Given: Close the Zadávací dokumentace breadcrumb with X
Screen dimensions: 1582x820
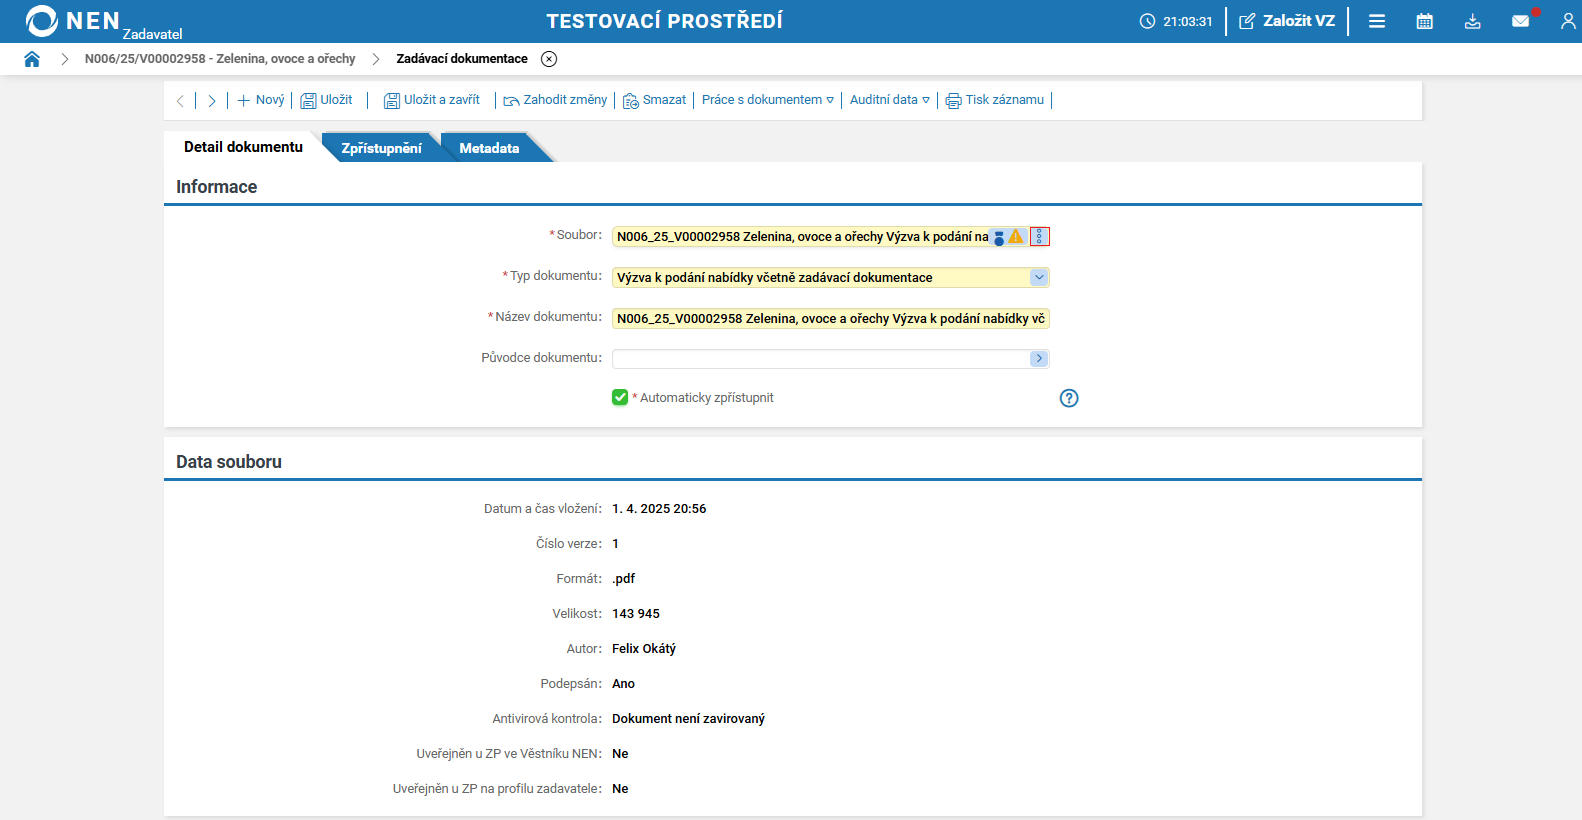Looking at the screenshot, I should click(549, 59).
